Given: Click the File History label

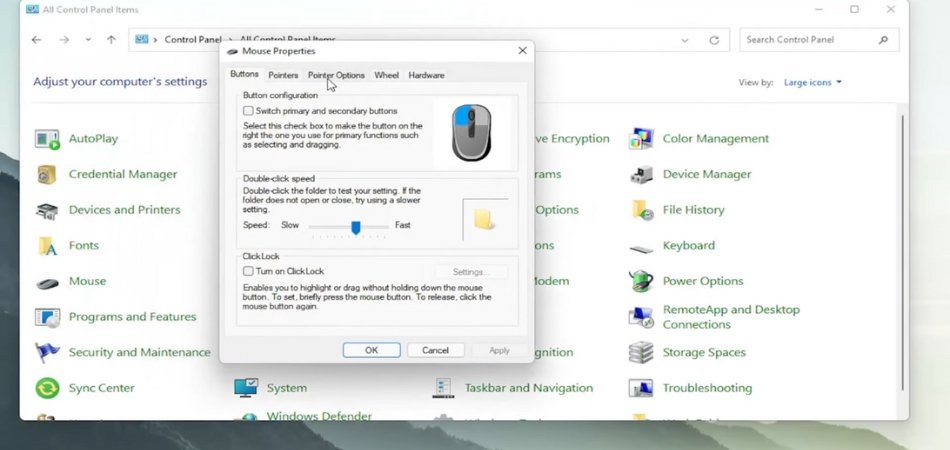Looking at the screenshot, I should [694, 210].
